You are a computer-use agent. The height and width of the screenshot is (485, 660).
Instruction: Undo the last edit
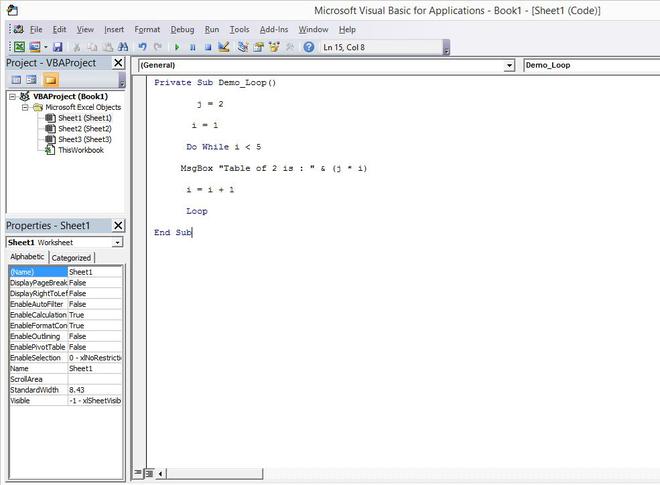[x=142, y=47]
